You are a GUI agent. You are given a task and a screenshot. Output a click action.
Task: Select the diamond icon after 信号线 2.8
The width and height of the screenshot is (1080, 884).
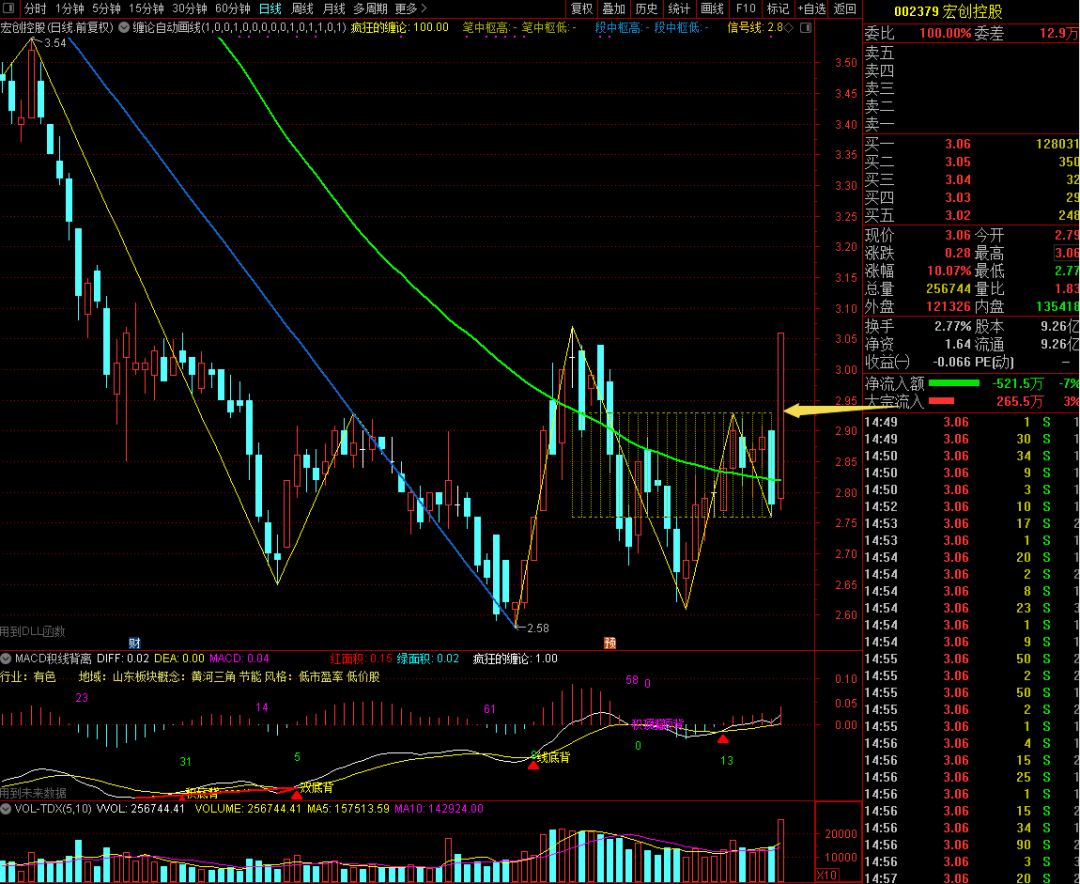[789, 28]
